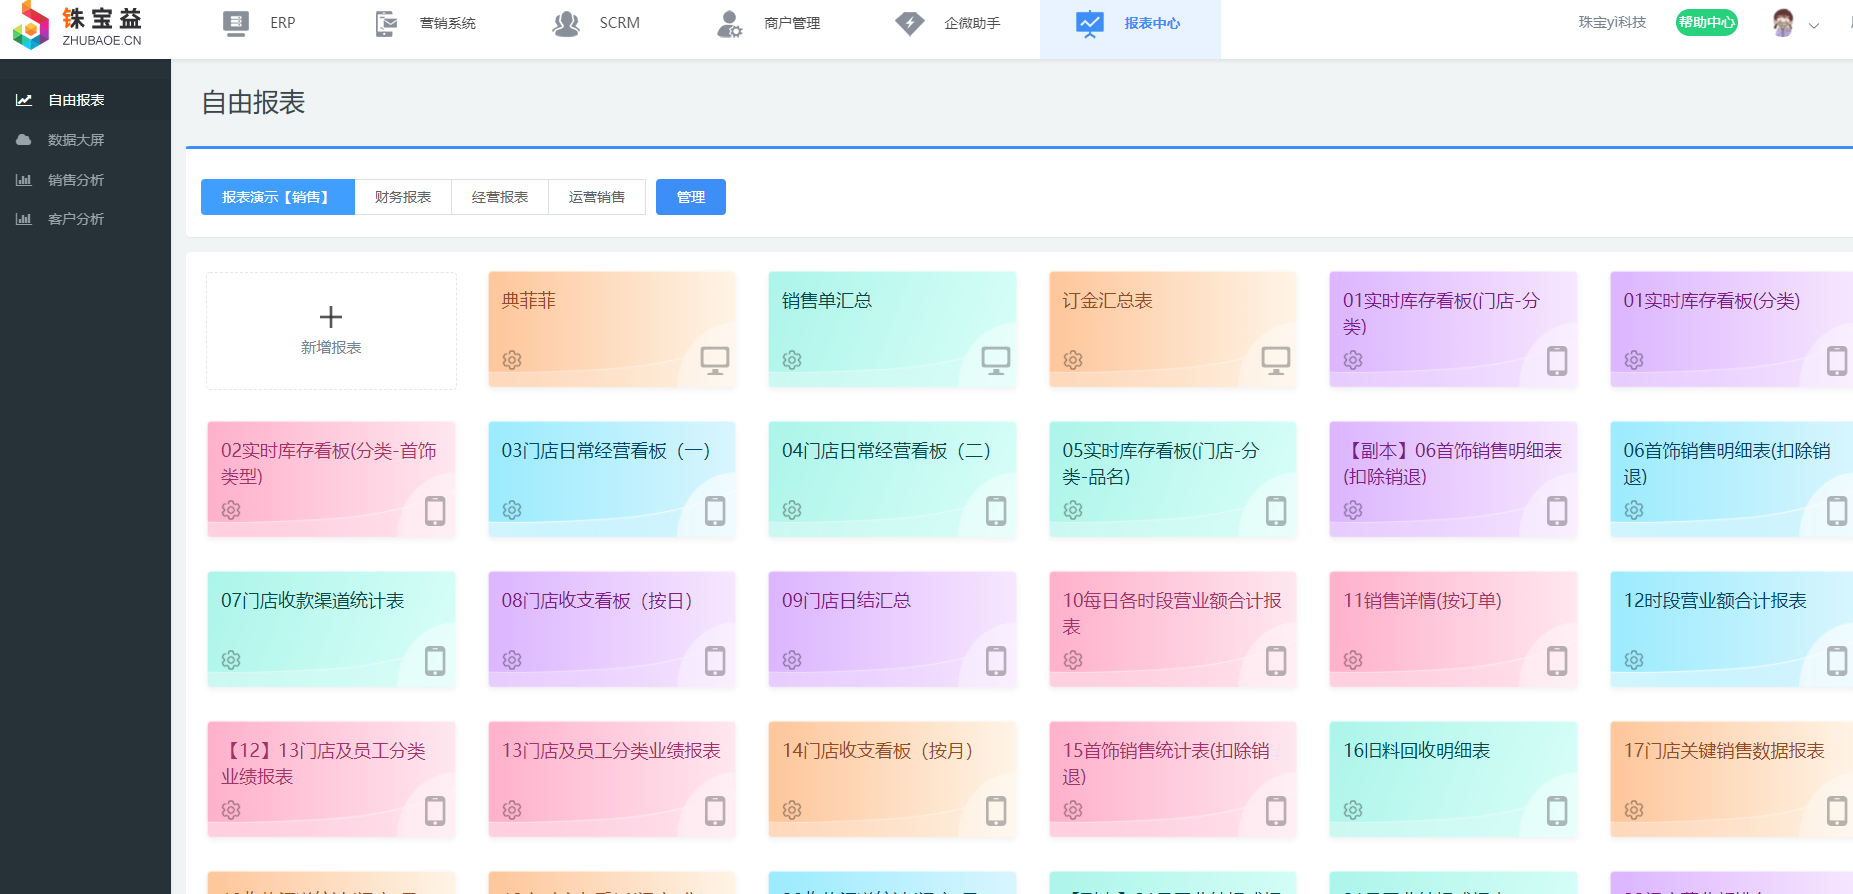Open gear on 16旧料回收明细表 card

coord(1353,810)
